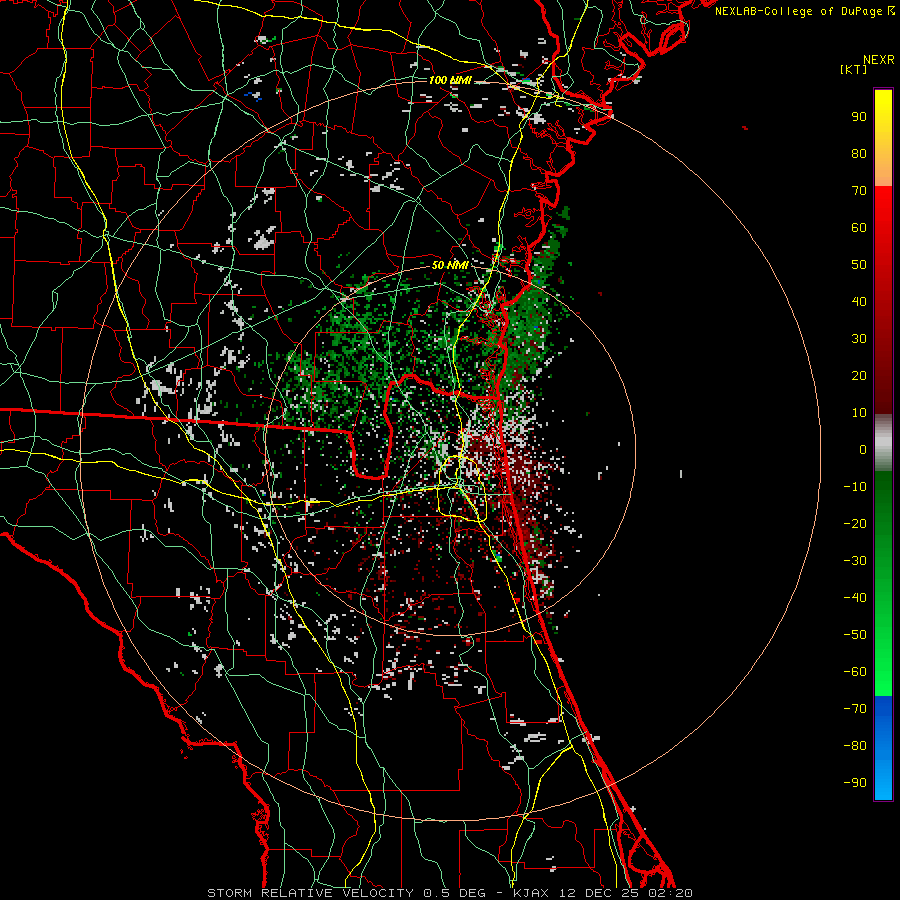Click the NEXLAB-College of DuPage header text
Image resolution: width=900 pixels, height=900 pixels.
point(804,11)
